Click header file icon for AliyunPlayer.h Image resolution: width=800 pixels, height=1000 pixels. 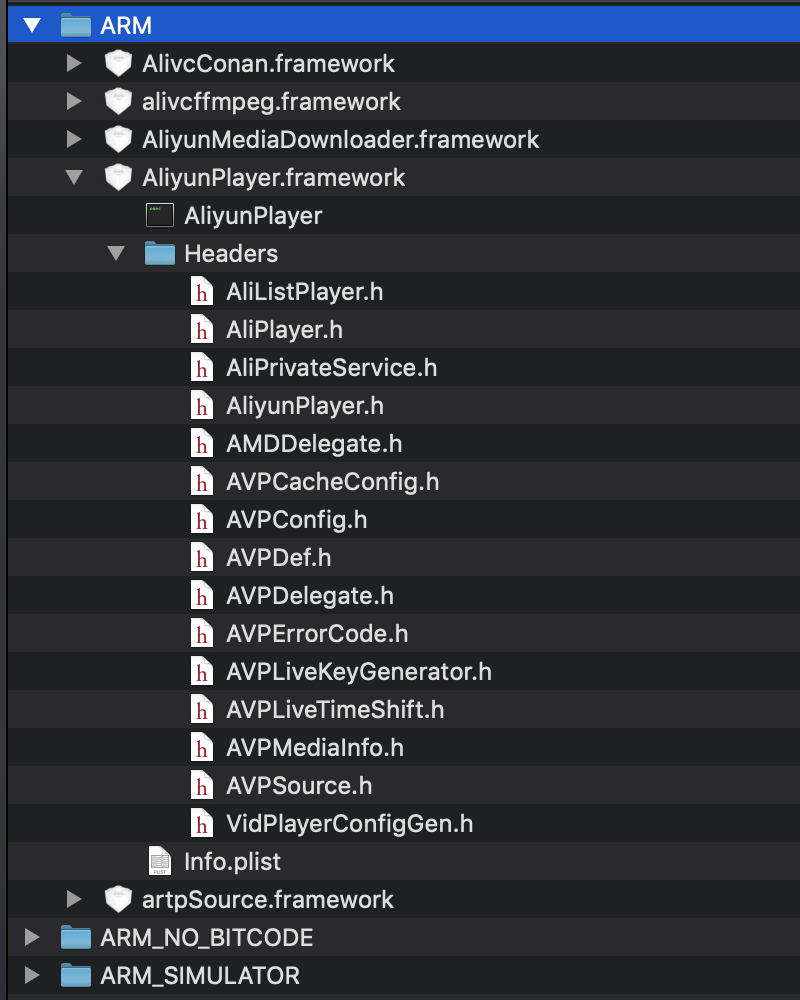[202, 406]
